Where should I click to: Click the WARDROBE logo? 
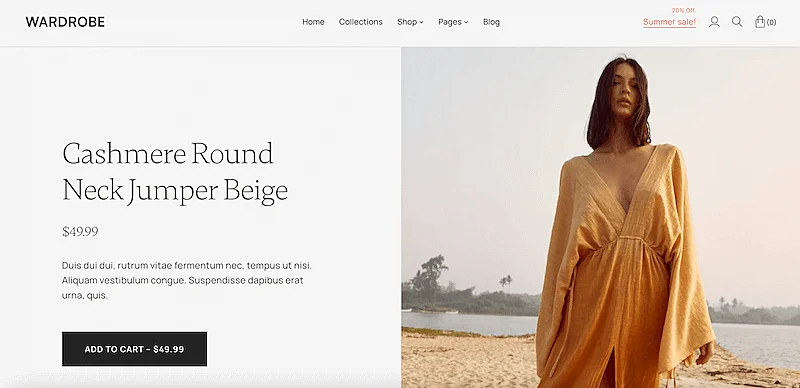coord(65,22)
